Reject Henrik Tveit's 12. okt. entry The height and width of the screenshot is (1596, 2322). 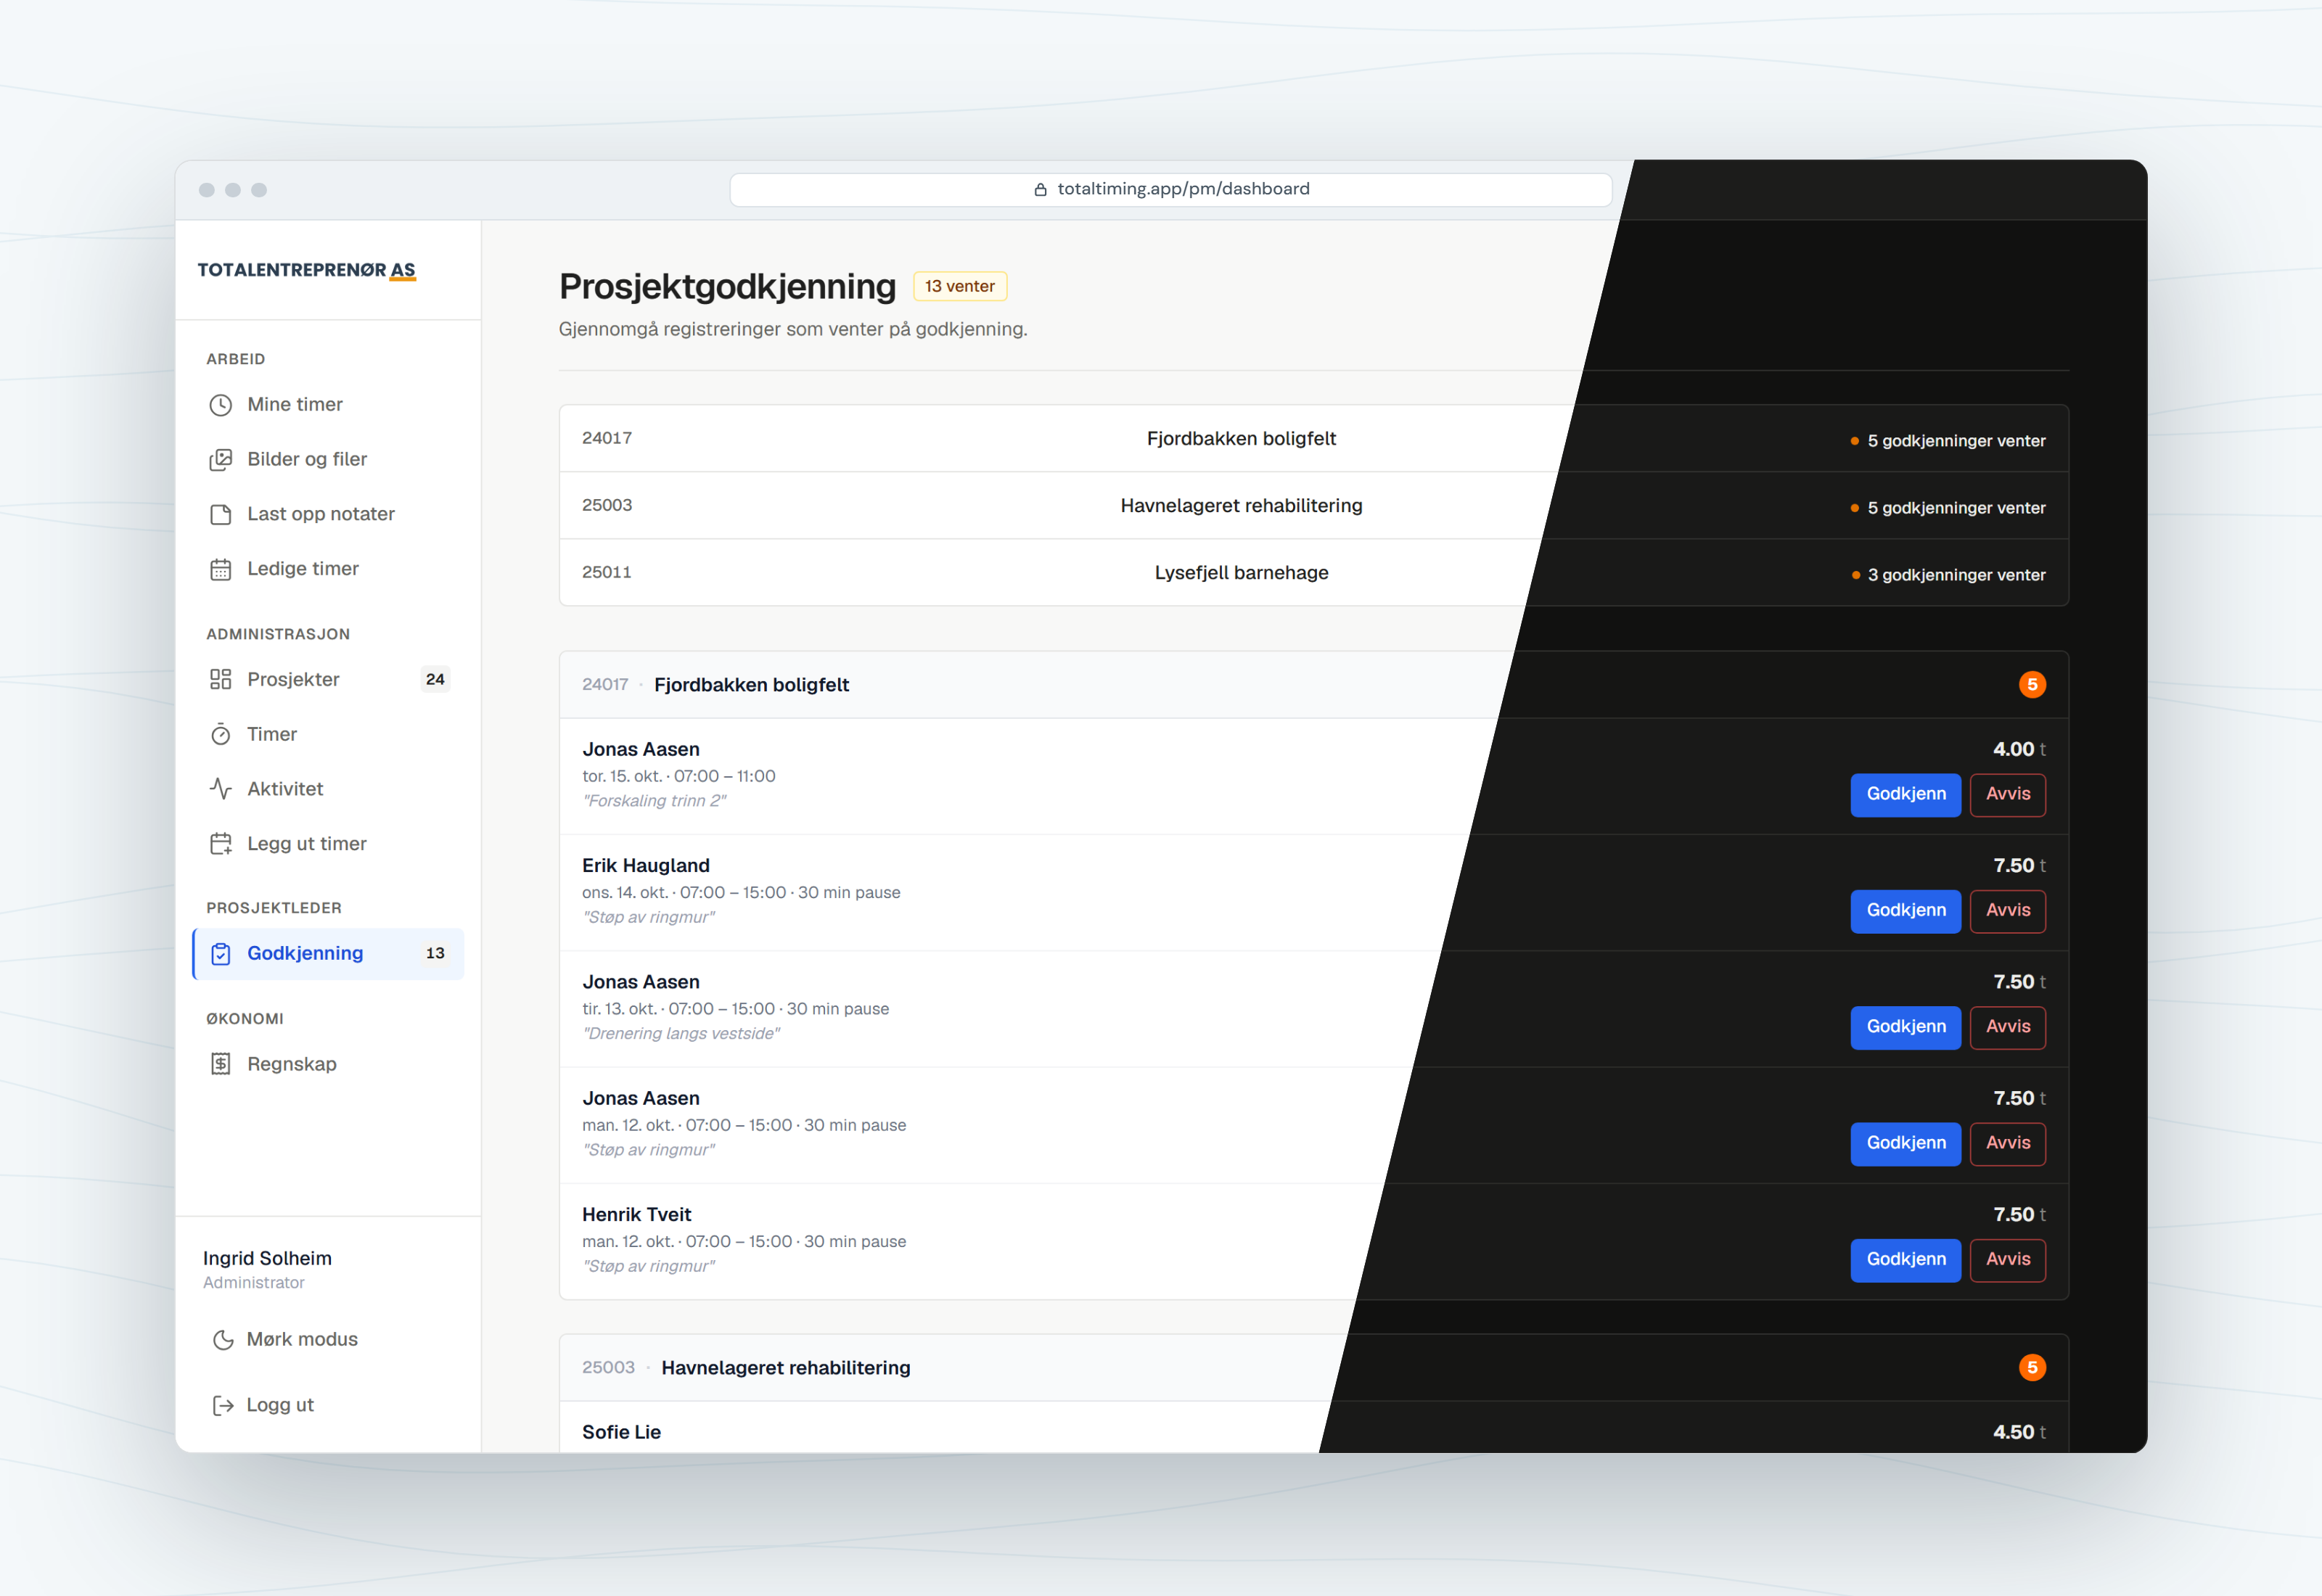point(2007,1260)
